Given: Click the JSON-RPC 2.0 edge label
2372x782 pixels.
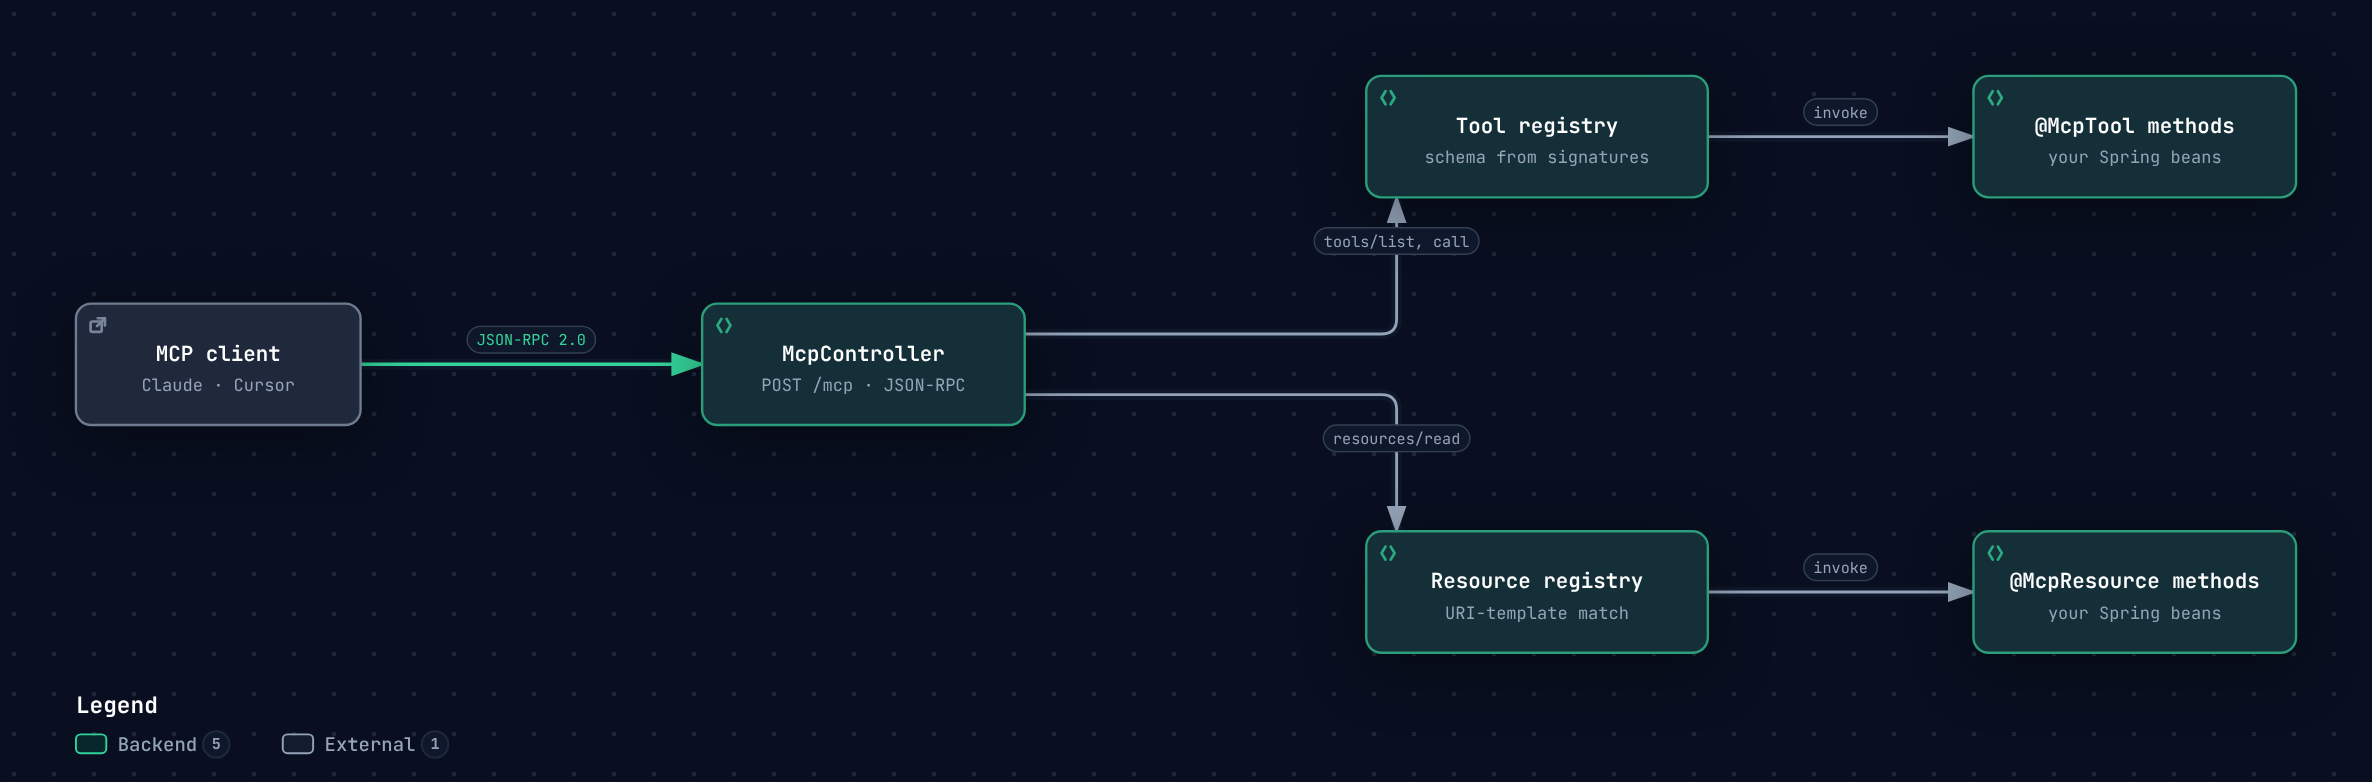Looking at the screenshot, I should [x=531, y=340].
